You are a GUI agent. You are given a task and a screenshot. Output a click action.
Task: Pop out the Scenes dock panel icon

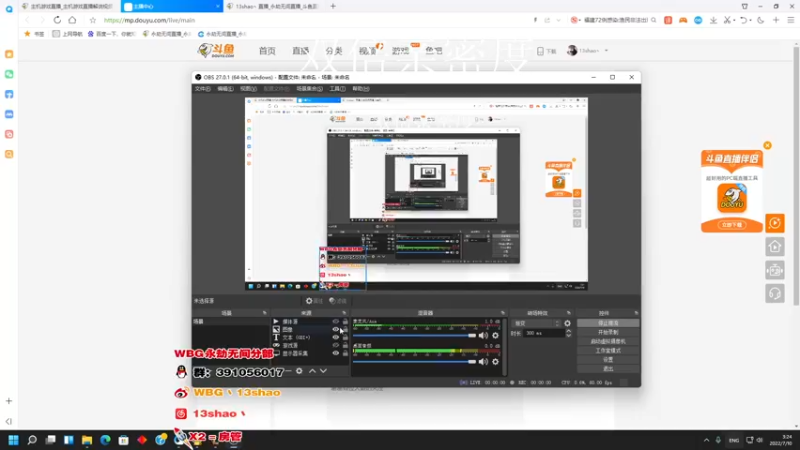(x=264, y=313)
